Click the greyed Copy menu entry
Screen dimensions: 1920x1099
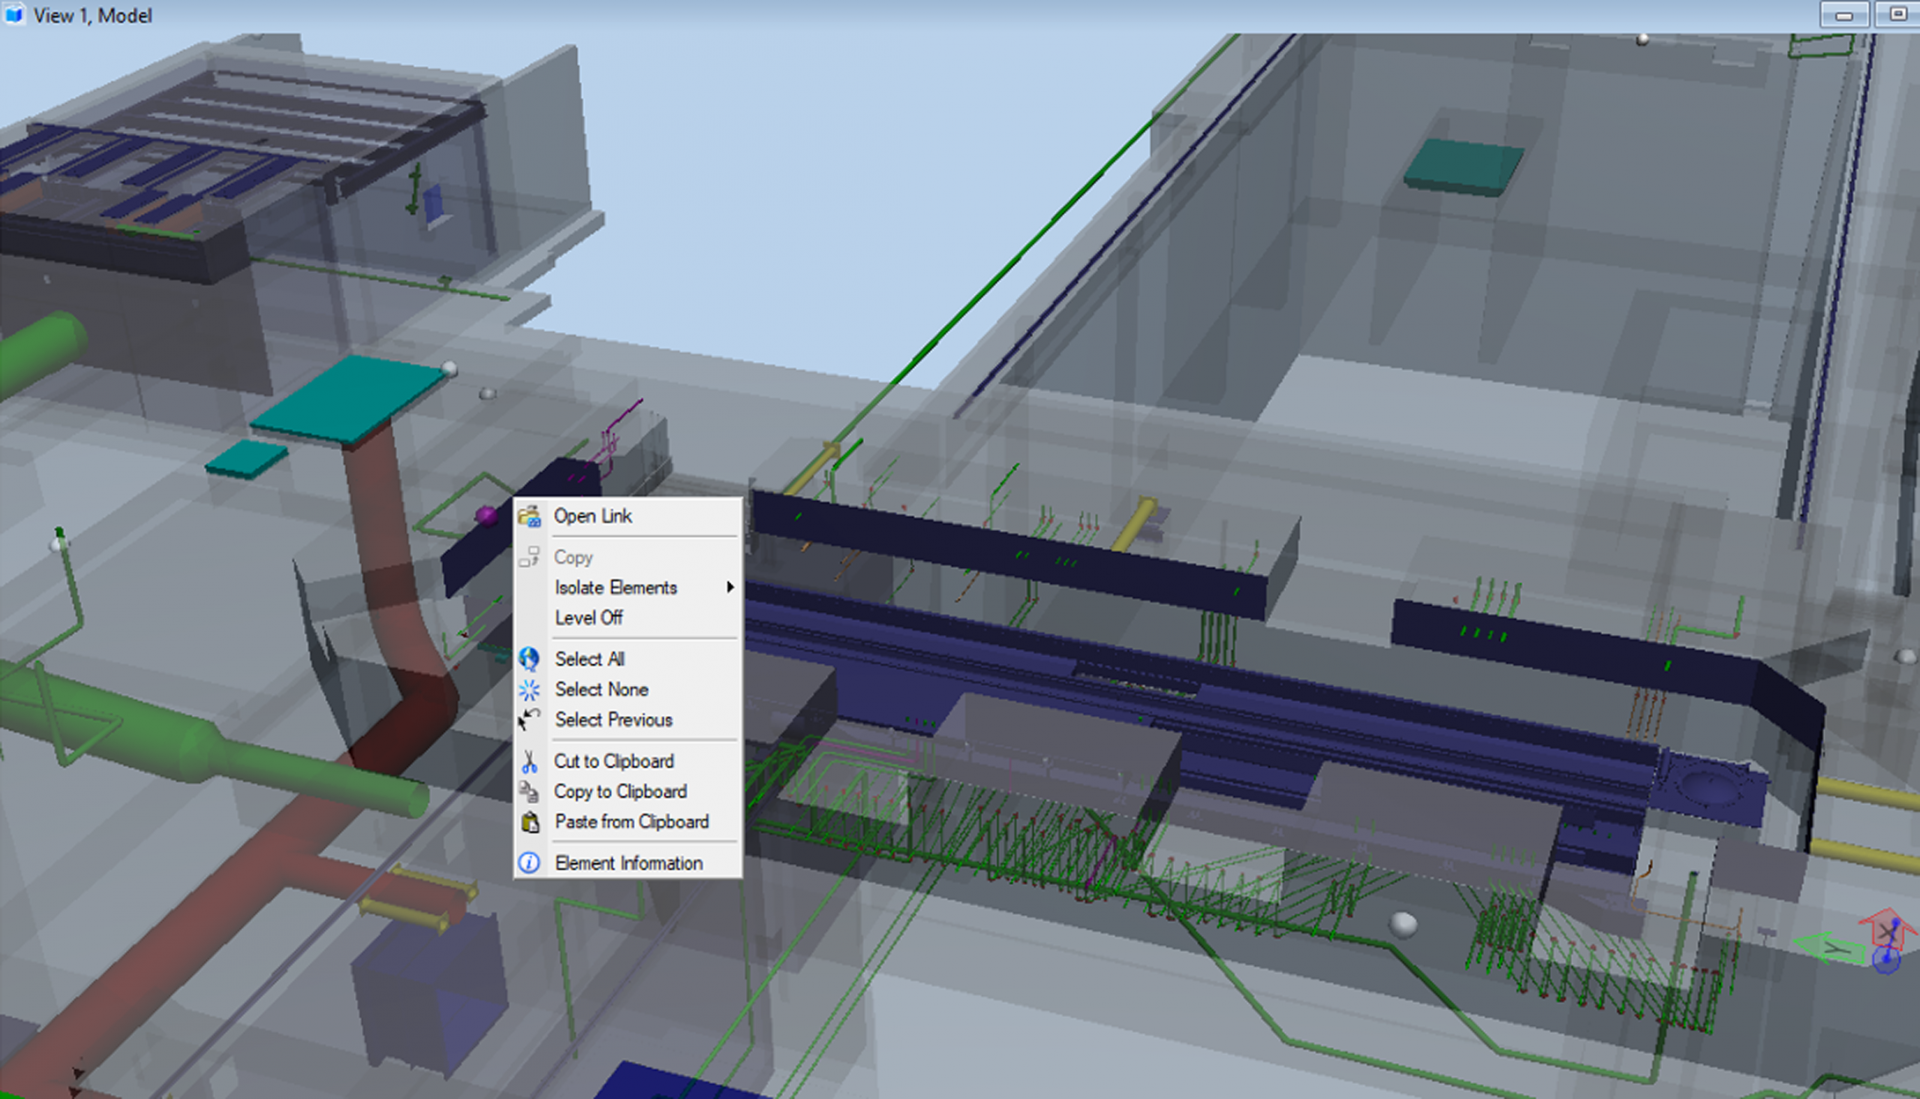point(573,557)
